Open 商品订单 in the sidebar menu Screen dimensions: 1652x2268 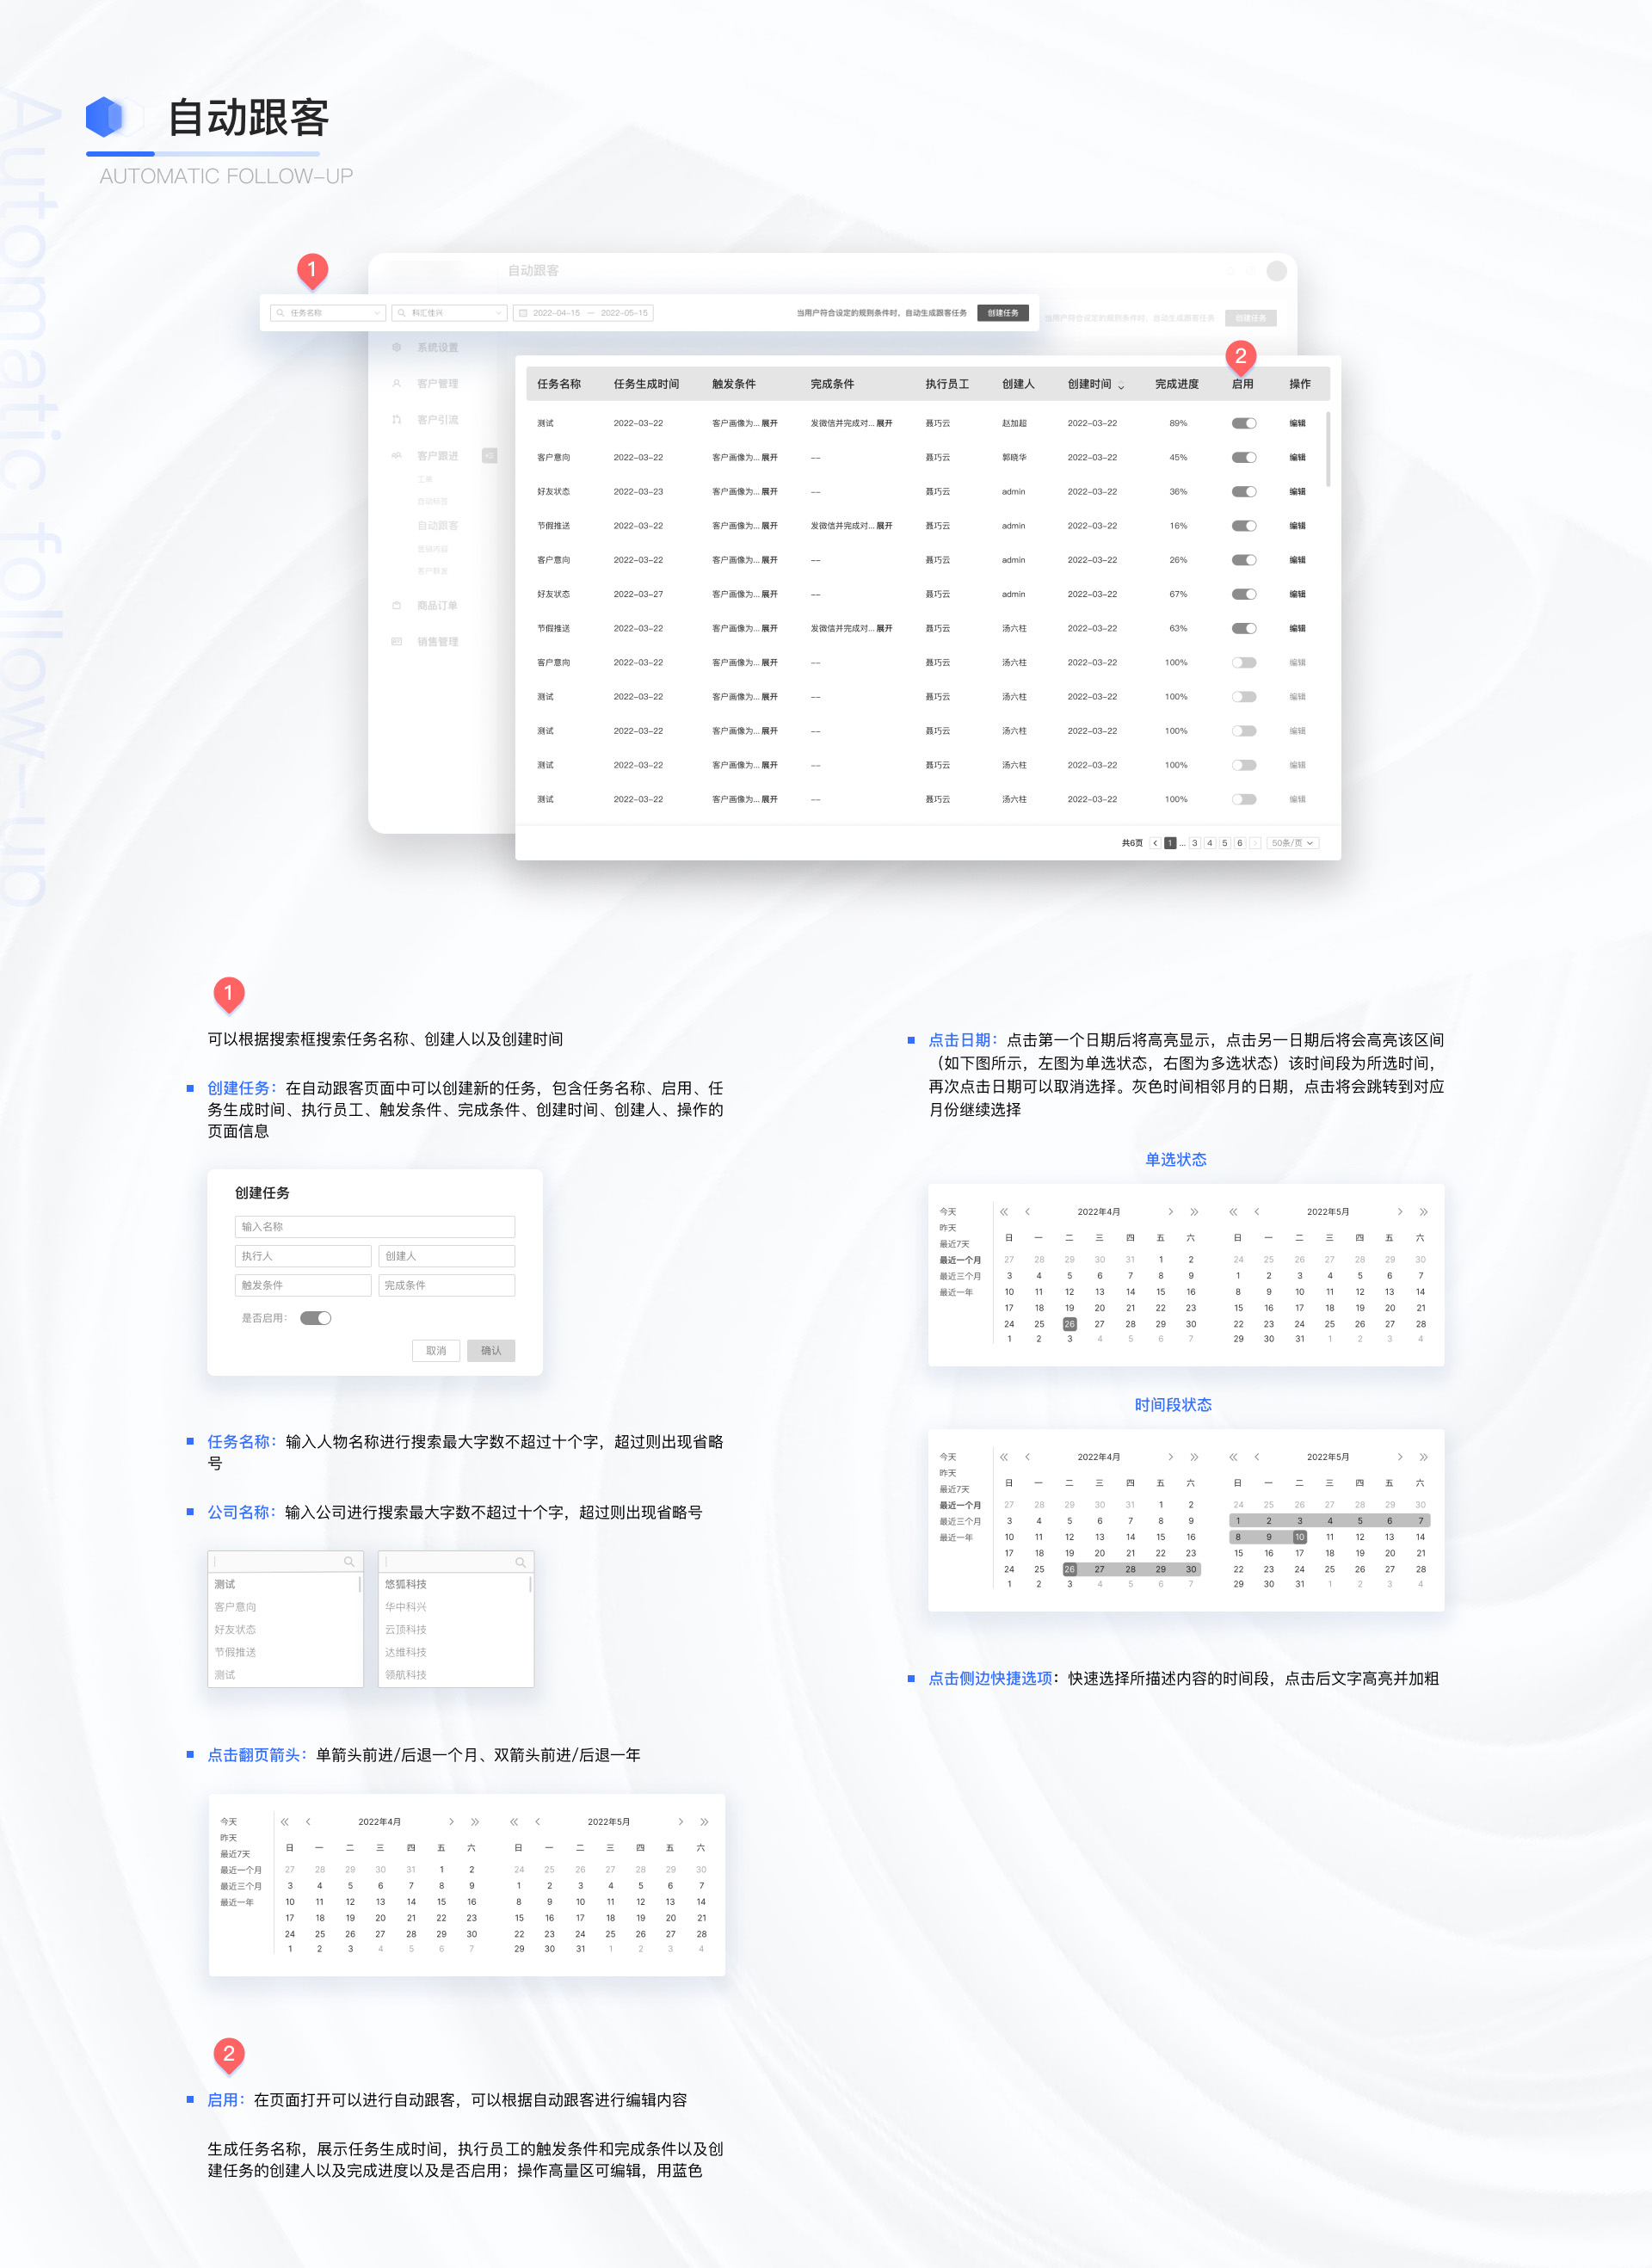pos(437,605)
